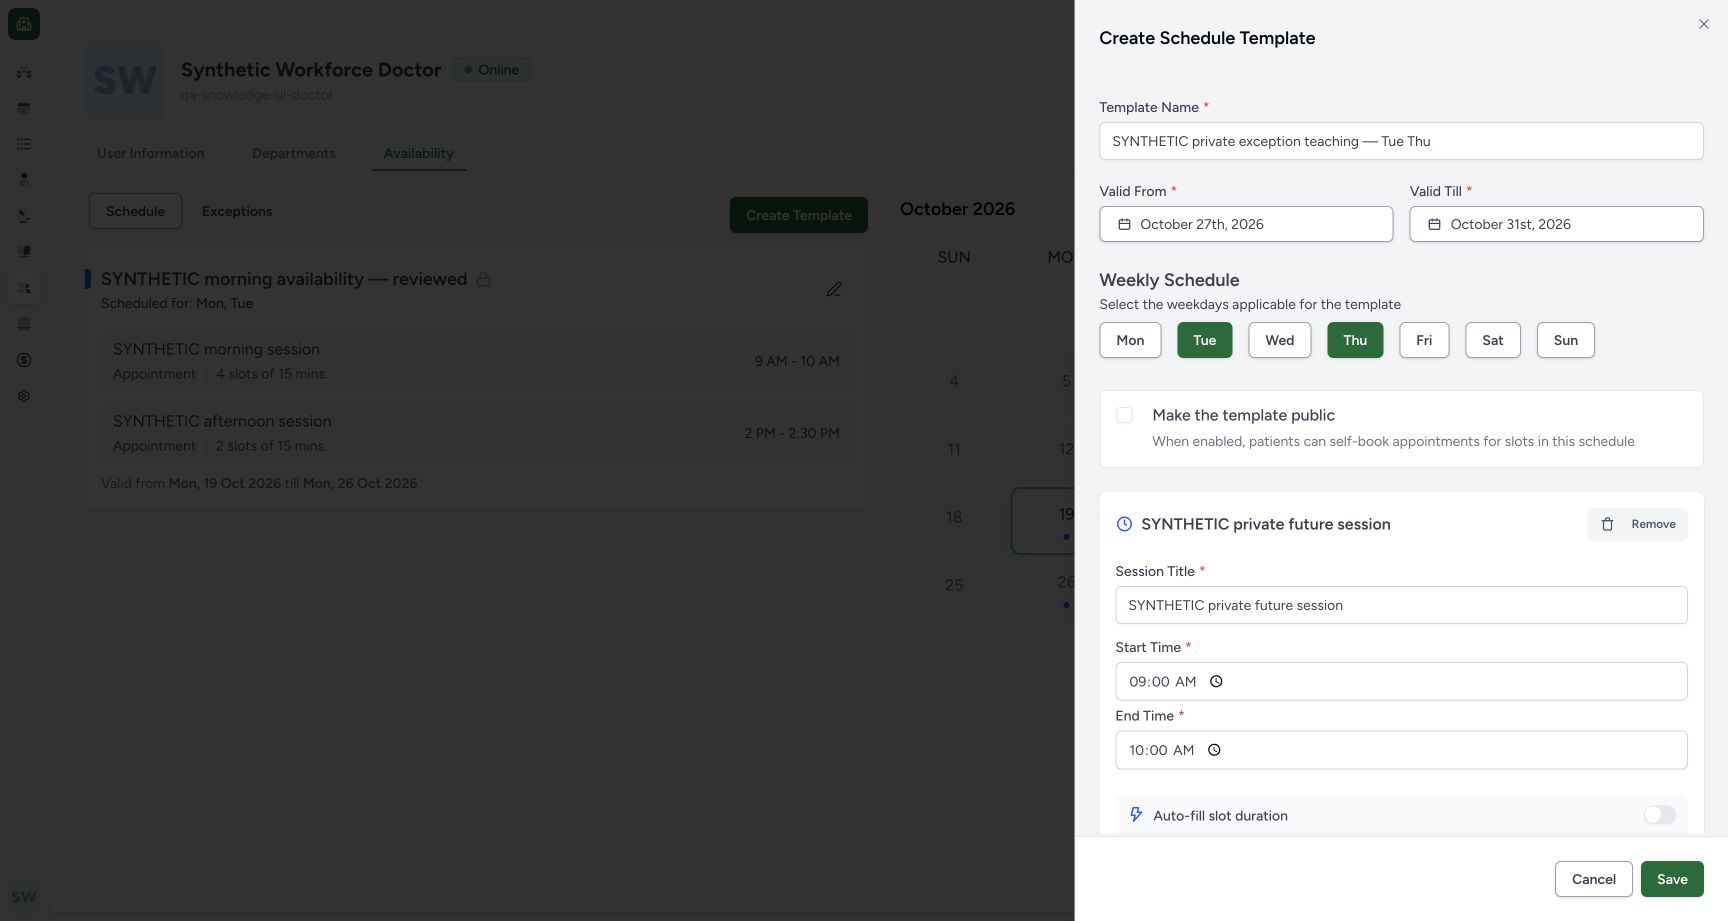Close the Create Schedule Template panel
This screenshot has height=921, width=1728.
(x=1703, y=24)
